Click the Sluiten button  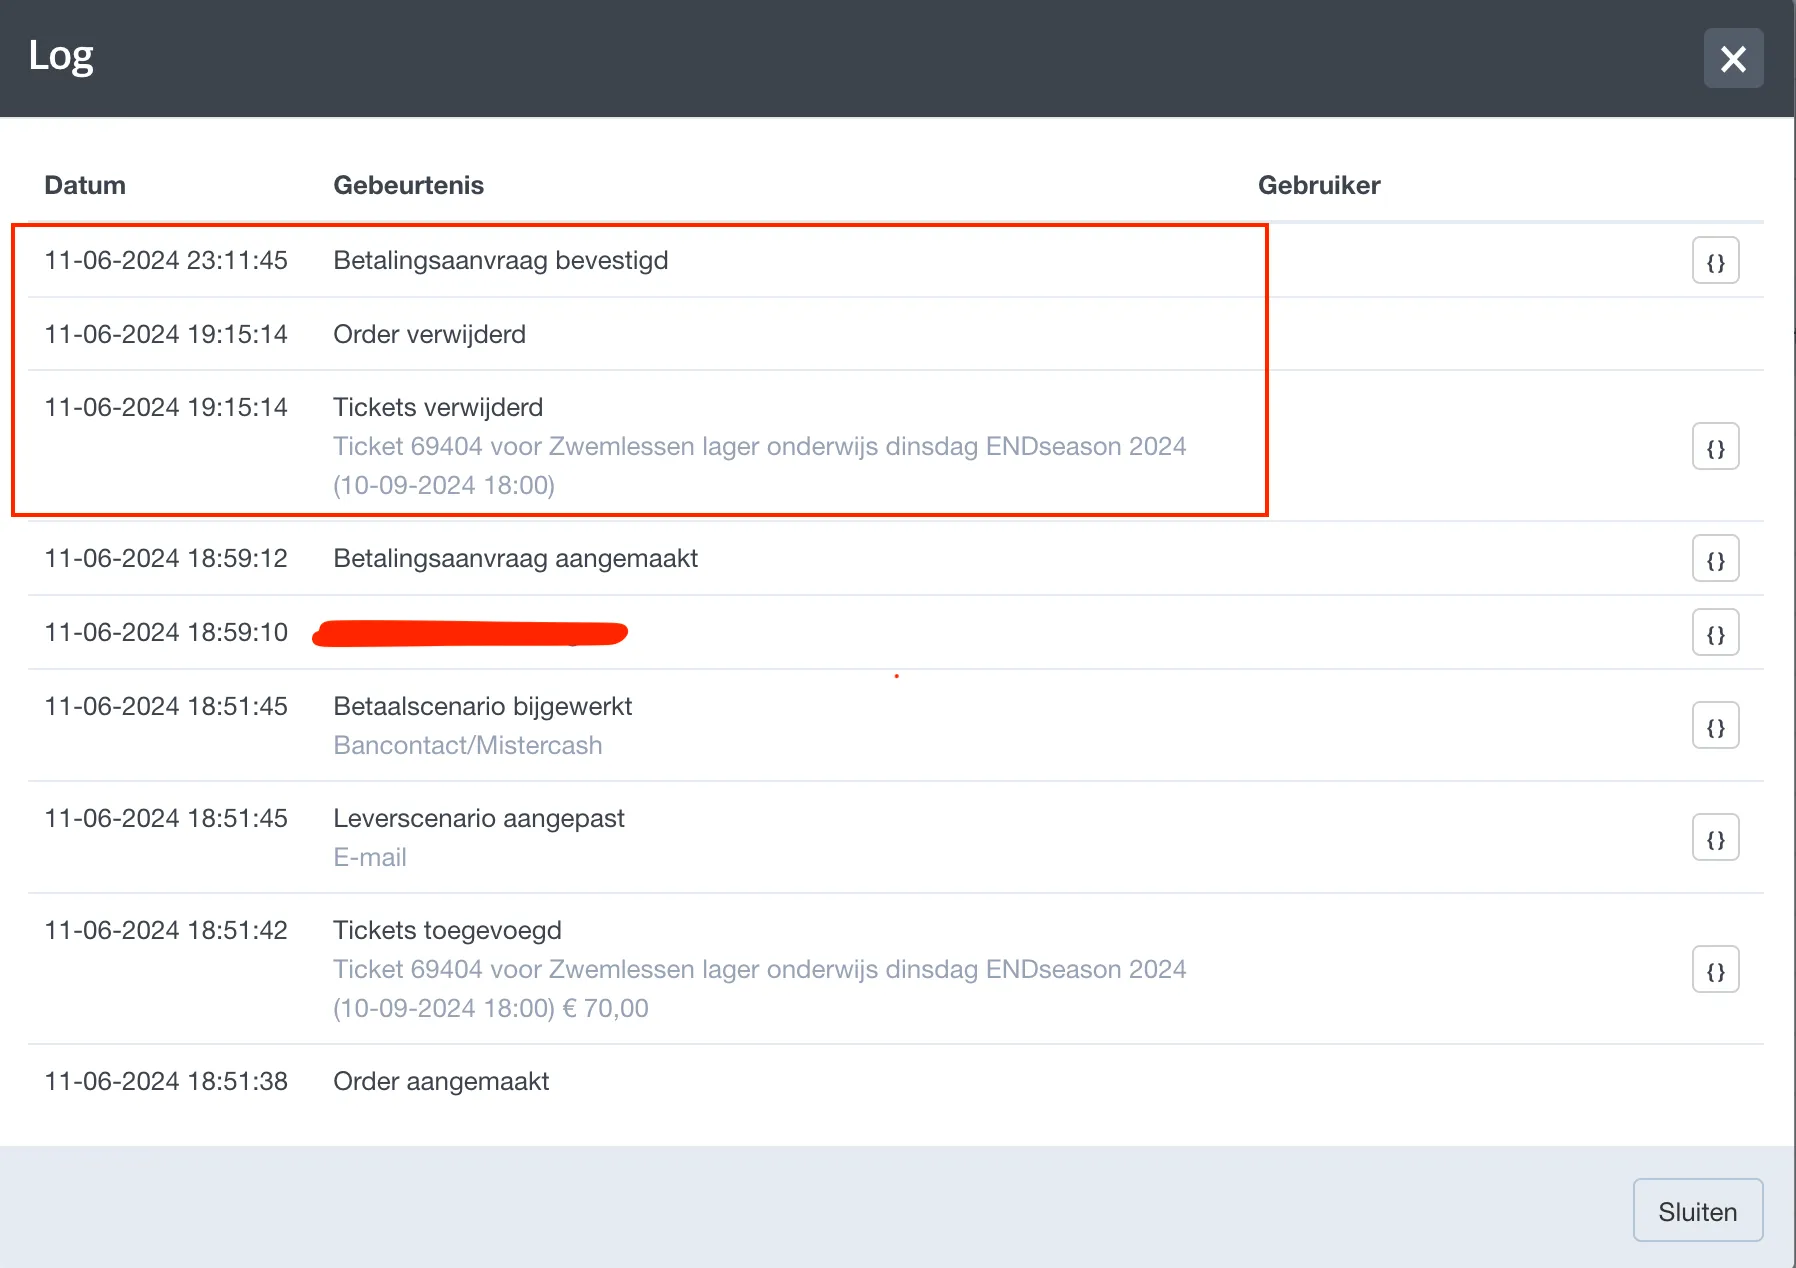pos(1697,1211)
